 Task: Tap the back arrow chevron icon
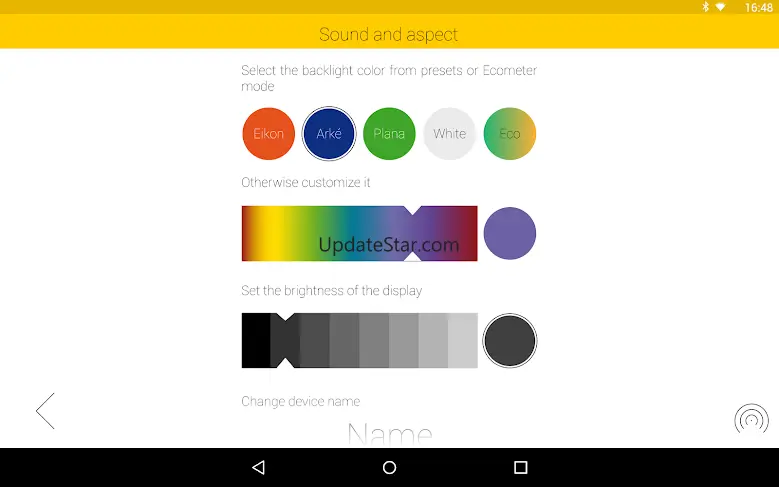point(45,411)
